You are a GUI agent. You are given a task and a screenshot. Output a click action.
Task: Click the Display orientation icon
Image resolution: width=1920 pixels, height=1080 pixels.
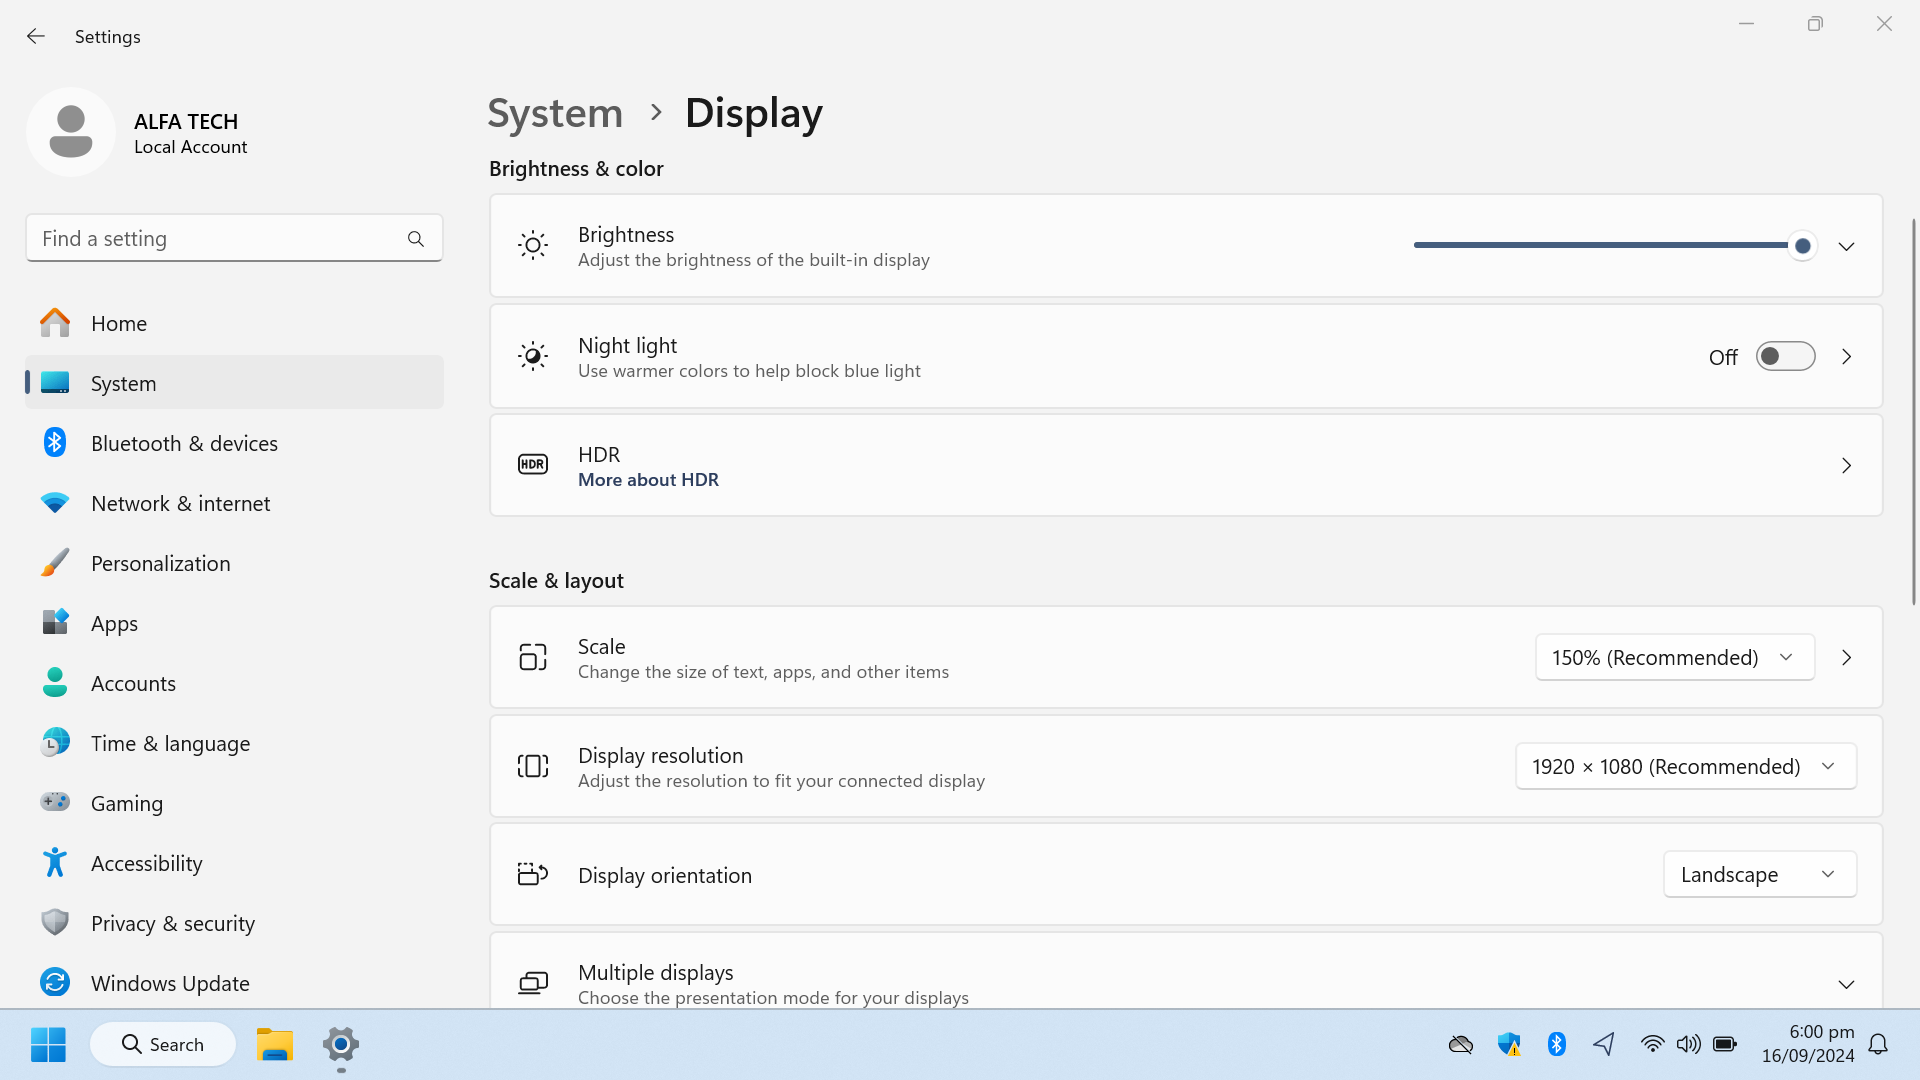pos(533,874)
